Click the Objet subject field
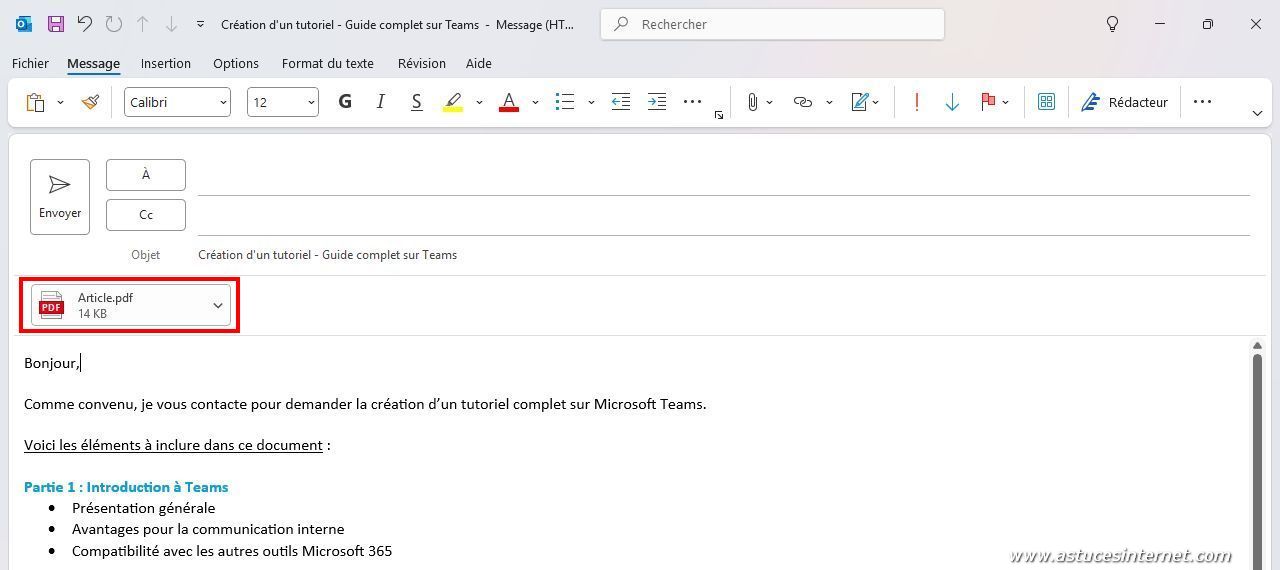The width and height of the screenshot is (1280, 570). click(724, 255)
